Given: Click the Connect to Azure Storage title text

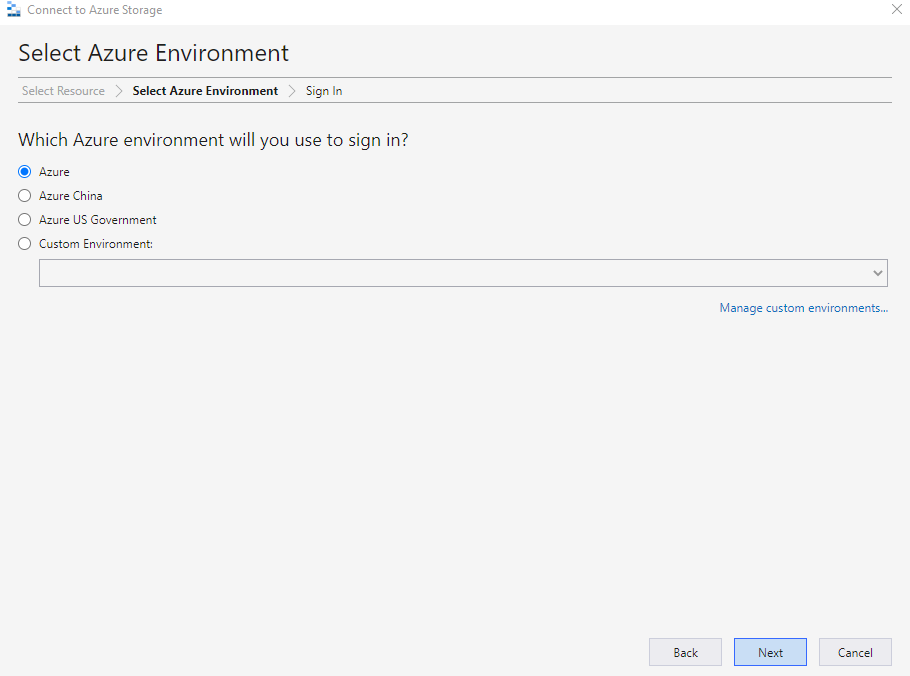Looking at the screenshot, I should tap(95, 10).
